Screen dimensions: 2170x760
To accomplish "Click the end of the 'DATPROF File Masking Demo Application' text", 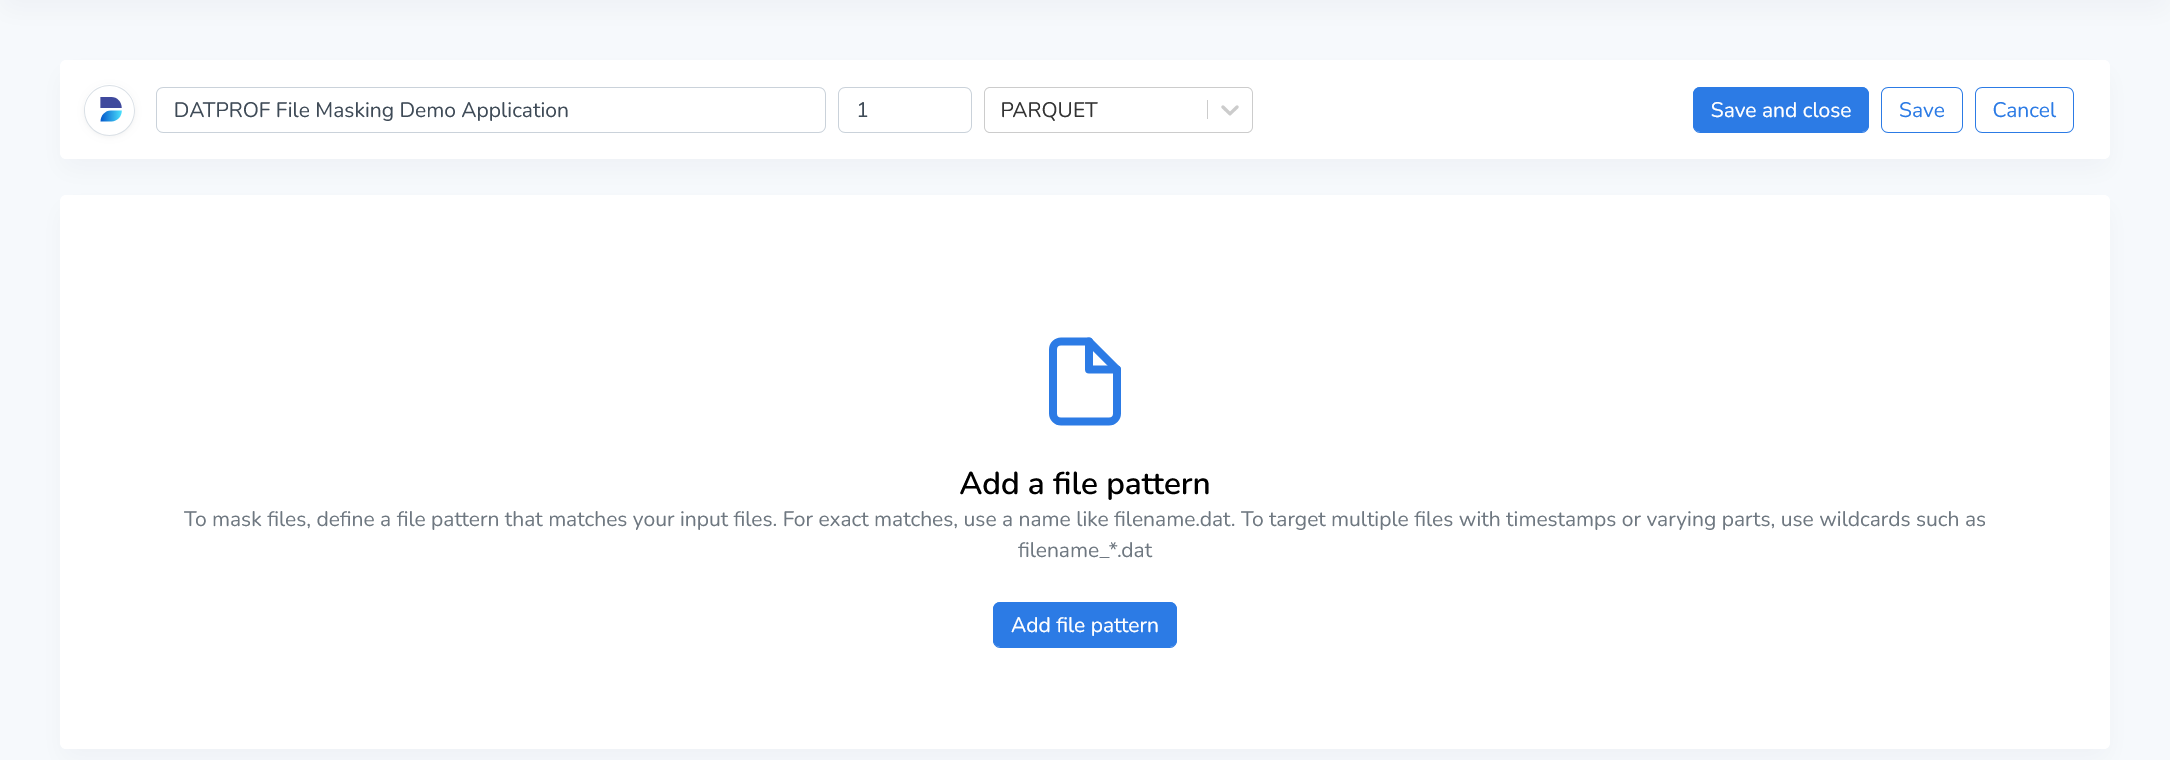I will click(568, 110).
